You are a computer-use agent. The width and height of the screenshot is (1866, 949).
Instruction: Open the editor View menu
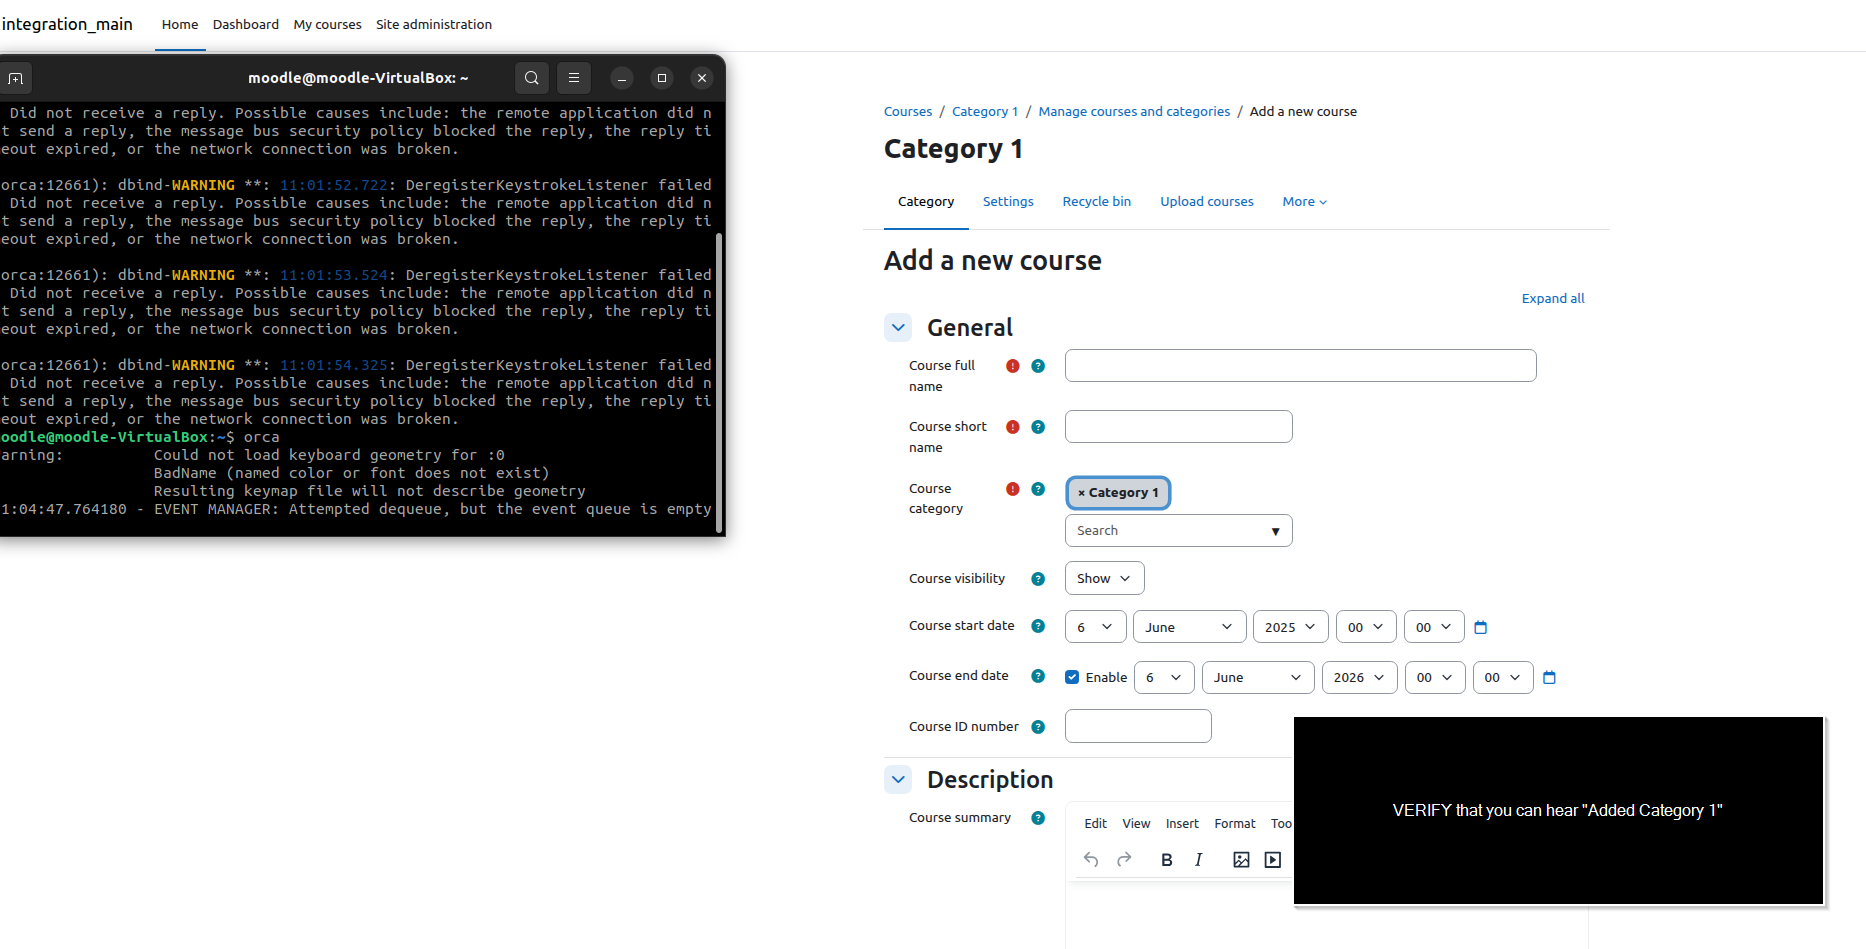coord(1136,824)
